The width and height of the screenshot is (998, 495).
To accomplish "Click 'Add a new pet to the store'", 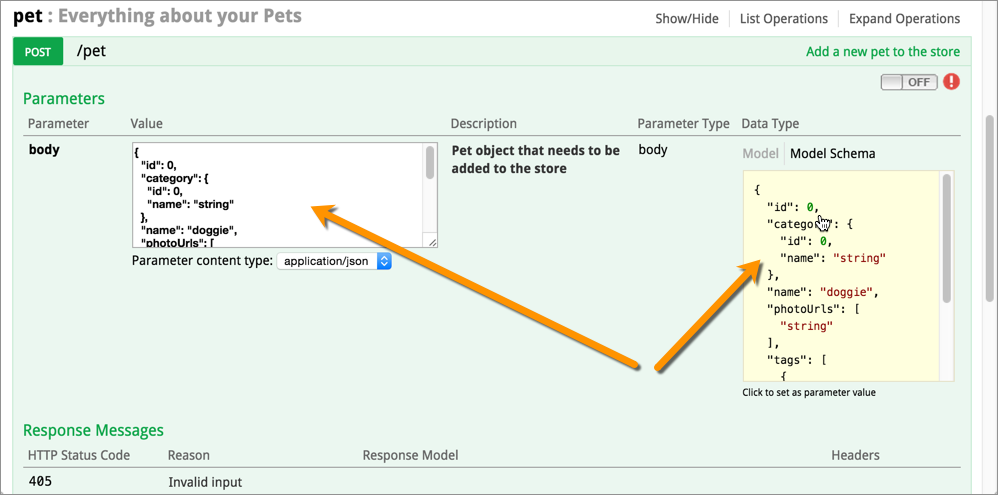I will [x=882, y=52].
